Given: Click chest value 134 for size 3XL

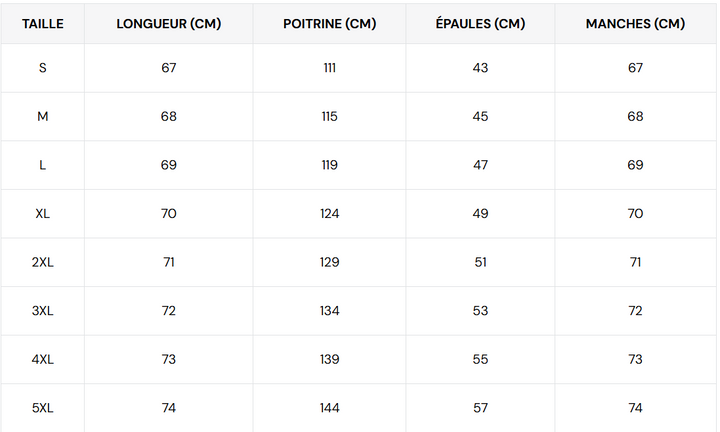Looking at the screenshot, I should coord(329,310).
